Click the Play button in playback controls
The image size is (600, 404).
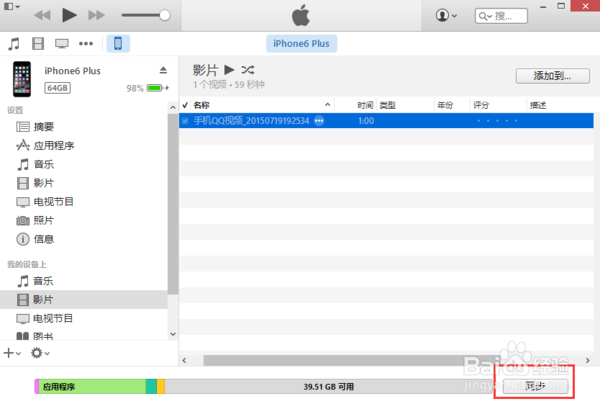pos(69,15)
